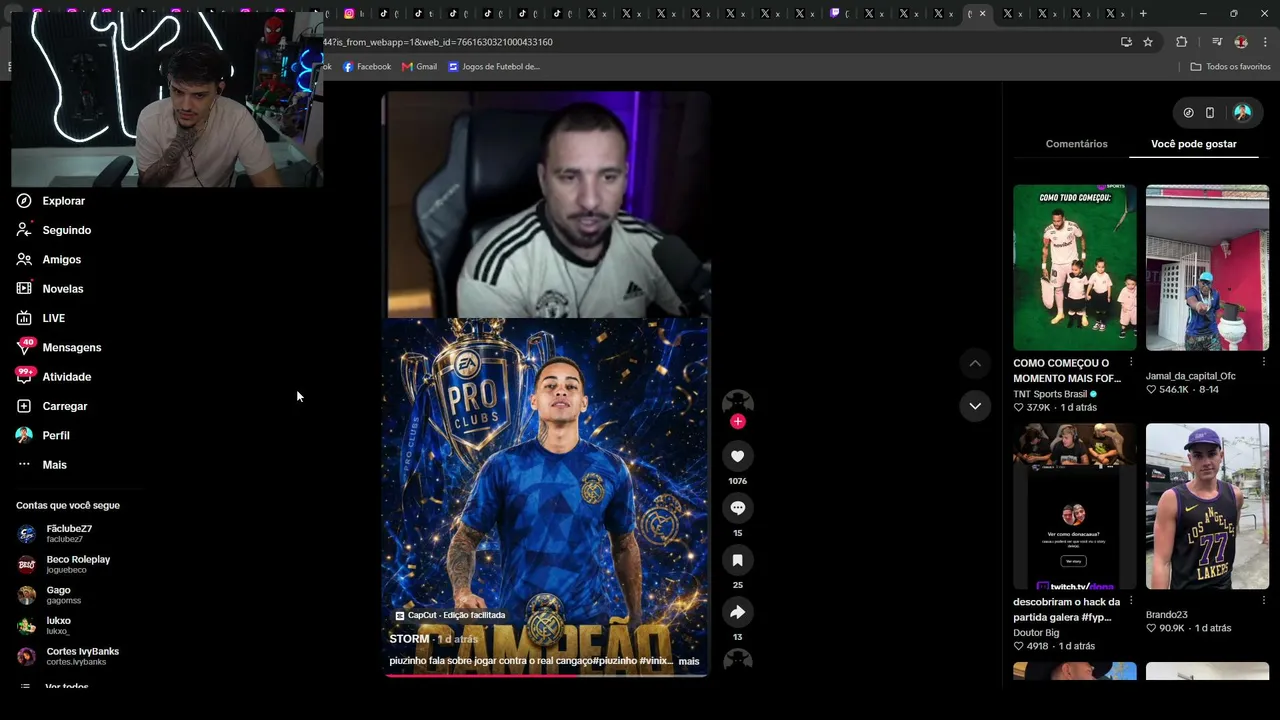The image size is (1280, 720).
Task: Open the 'COMO TUDO COMEÇOU' video thumbnail
Action: click(1075, 267)
